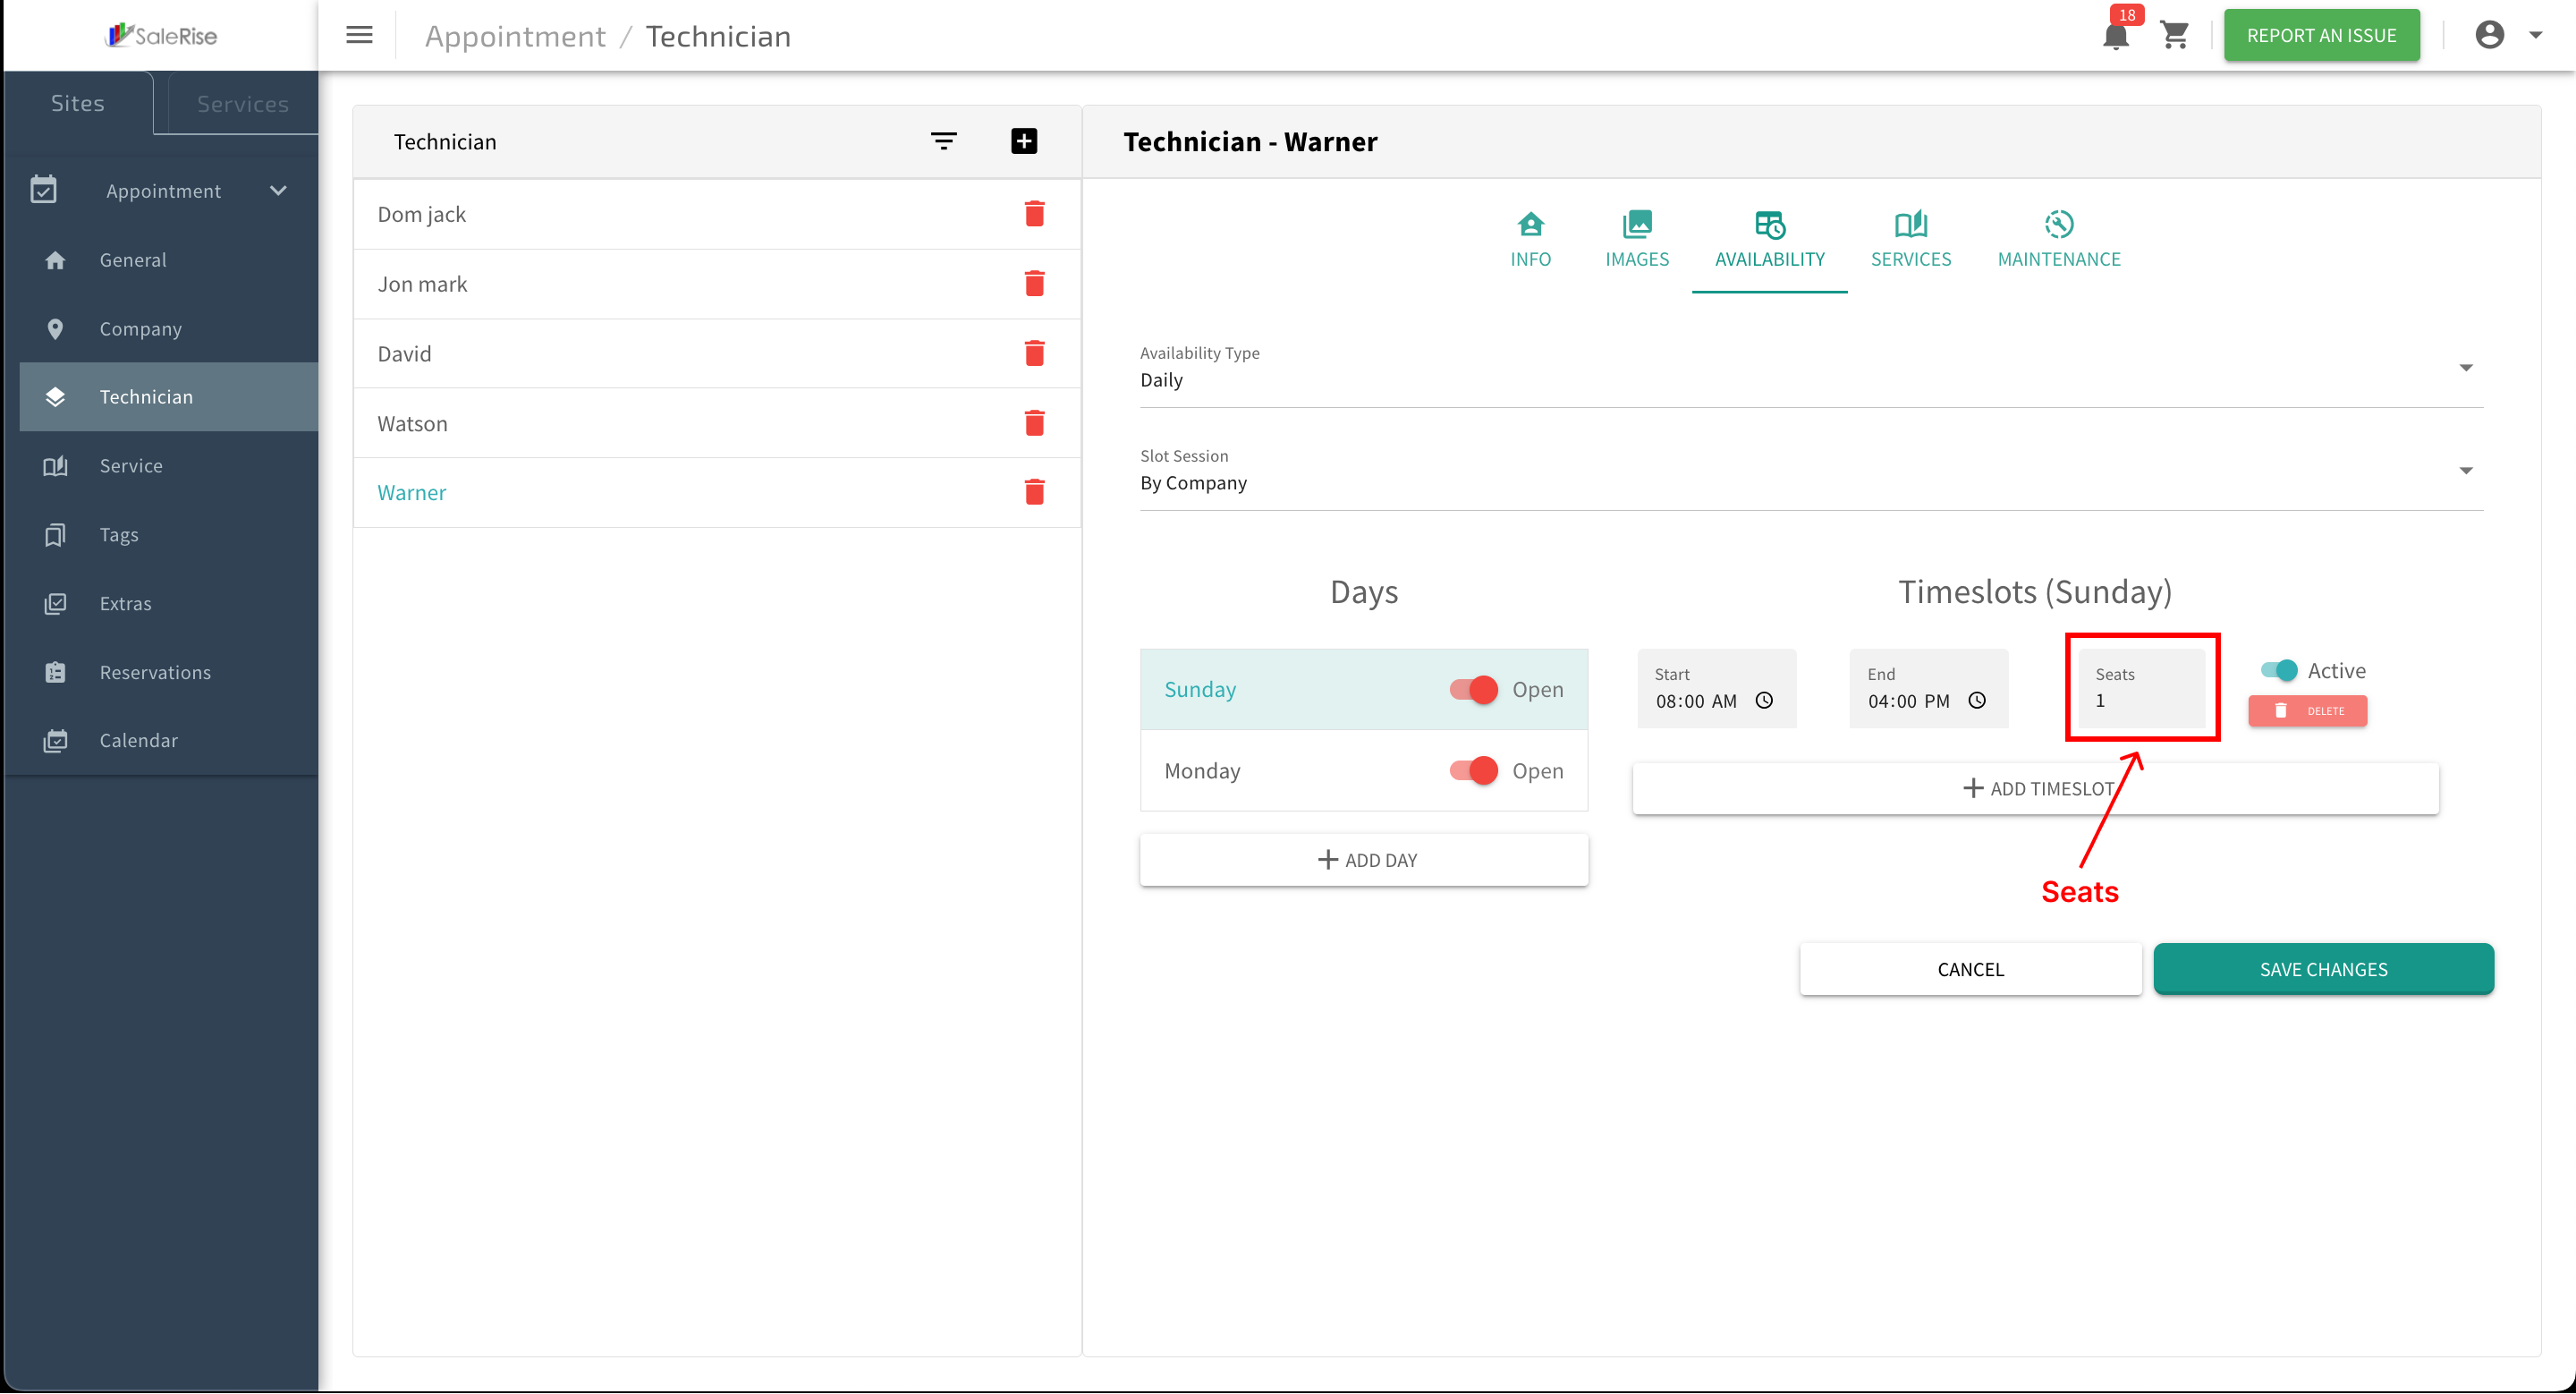
Task: Toggle the timeslot Active switch
Action: (2279, 670)
